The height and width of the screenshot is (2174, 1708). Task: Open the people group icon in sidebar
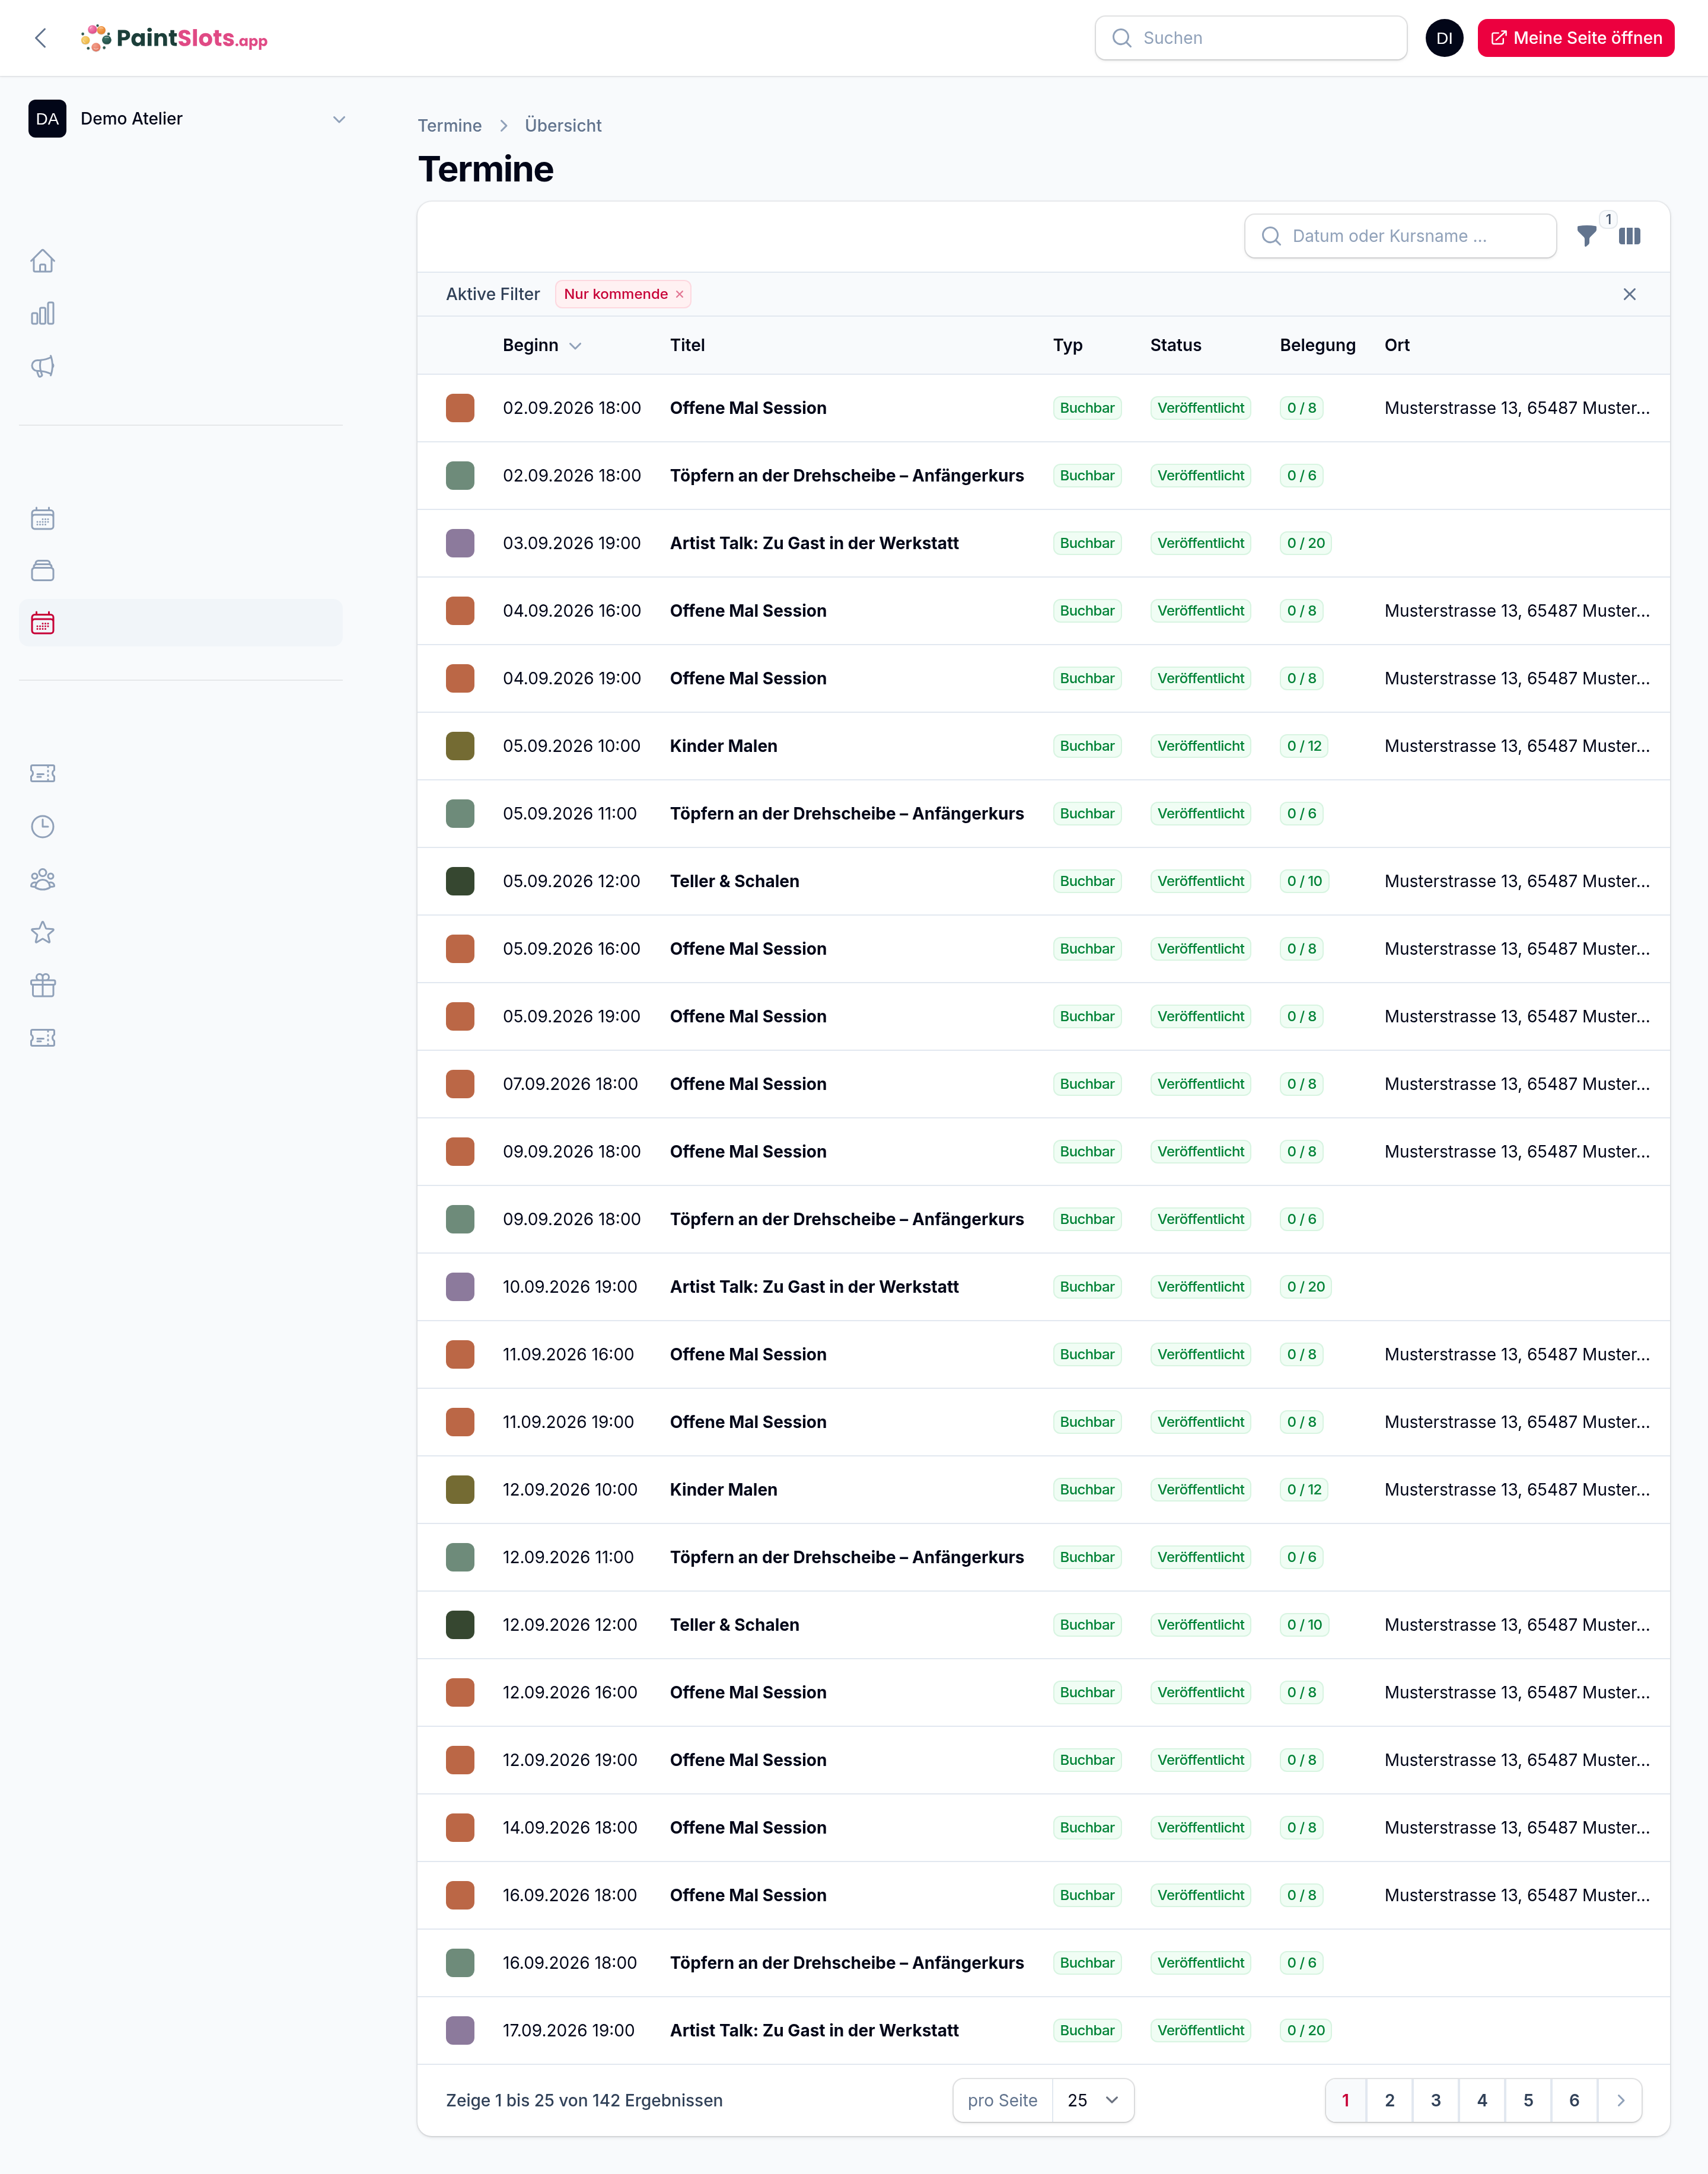point(42,880)
